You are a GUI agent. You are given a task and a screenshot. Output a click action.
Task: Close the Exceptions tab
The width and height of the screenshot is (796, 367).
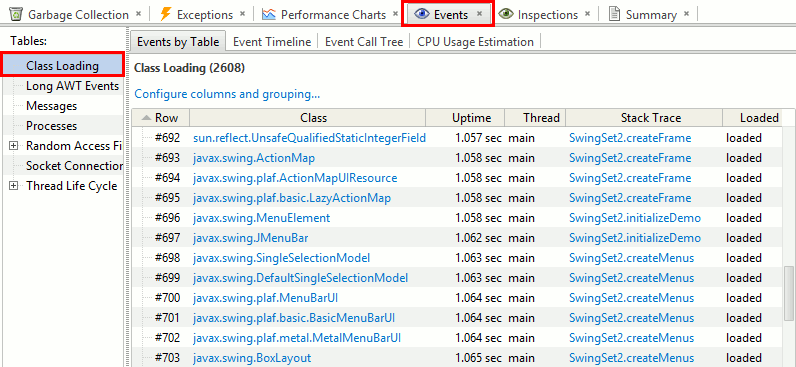[x=242, y=14]
